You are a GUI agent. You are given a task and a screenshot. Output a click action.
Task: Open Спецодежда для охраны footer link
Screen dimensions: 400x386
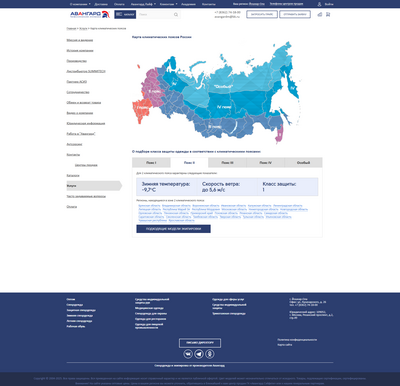[151, 314]
